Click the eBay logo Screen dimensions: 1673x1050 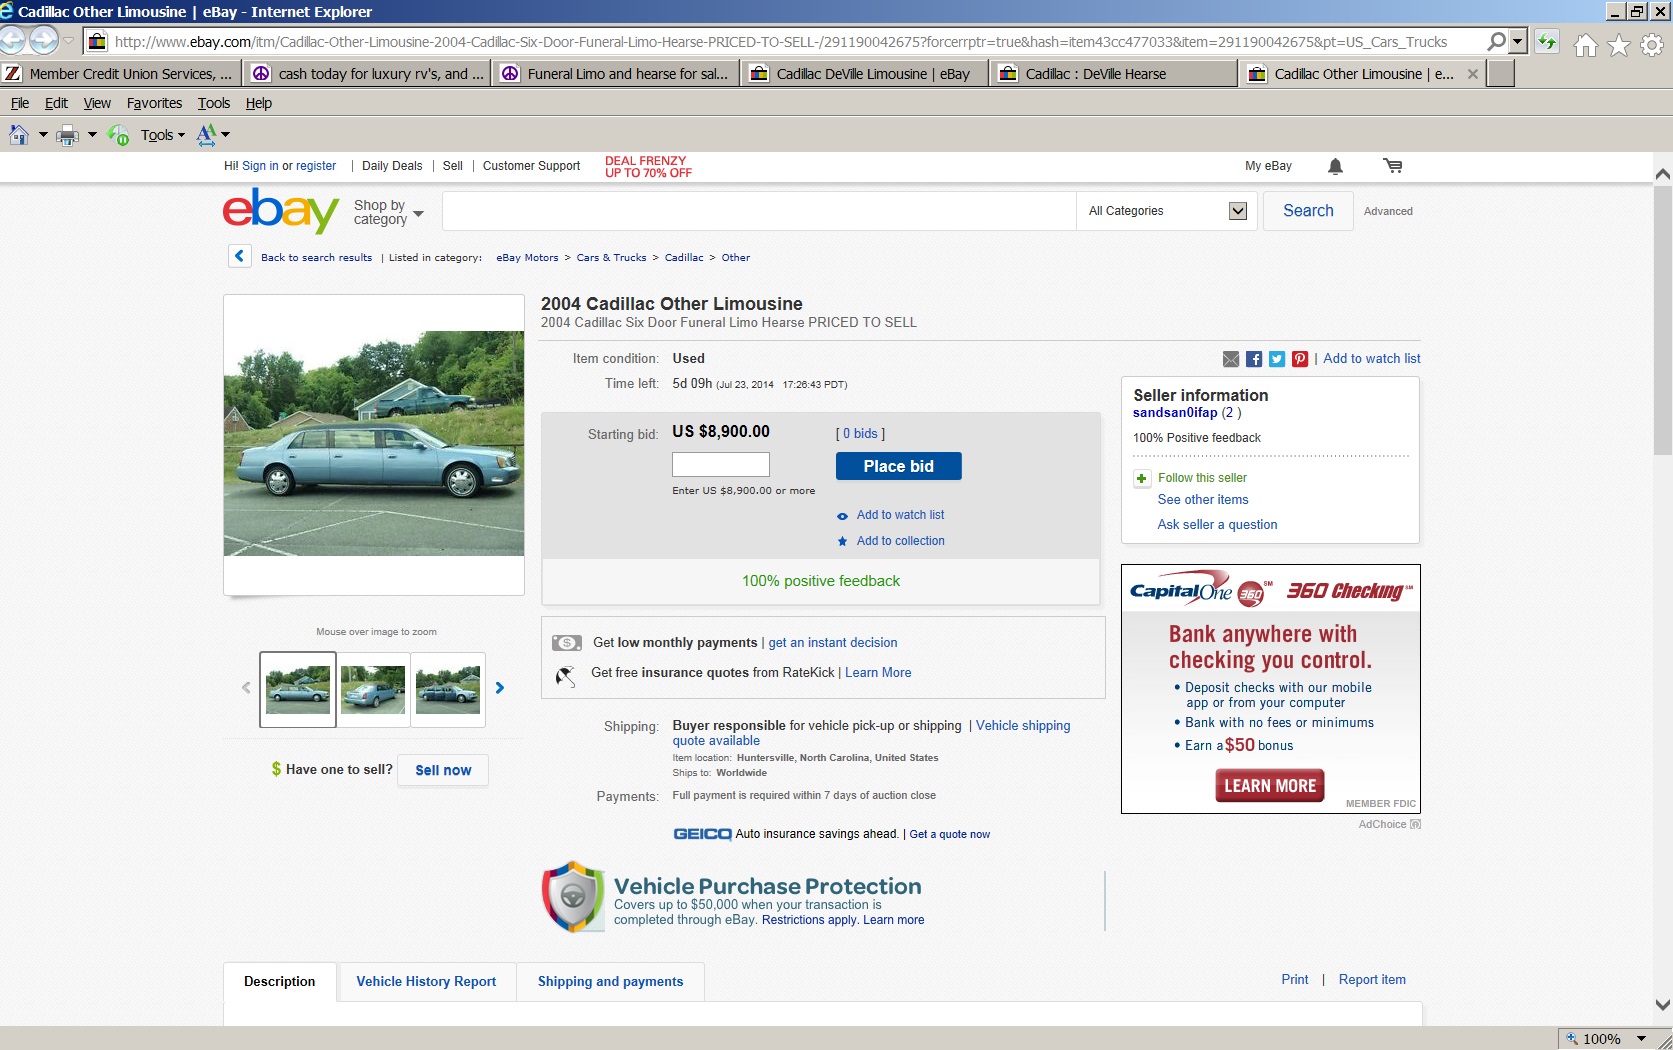point(281,210)
